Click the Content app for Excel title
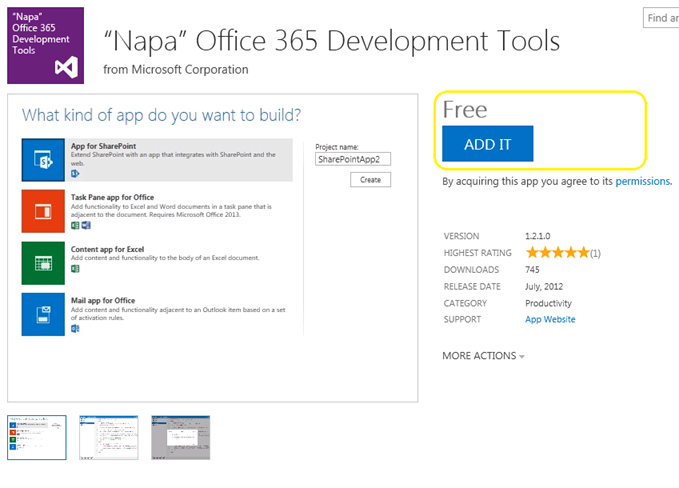679x488 pixels. (x=107, y=249)
